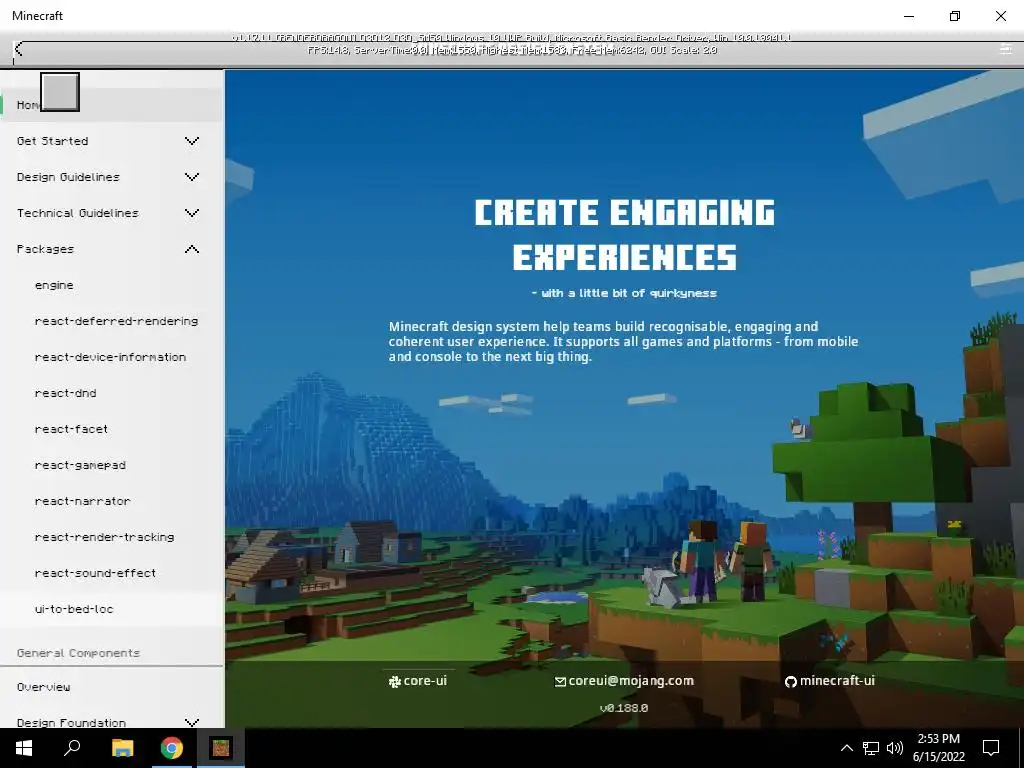Select react-sound-effect entry
Screen dimensions: 1024x768
point(95,573)
